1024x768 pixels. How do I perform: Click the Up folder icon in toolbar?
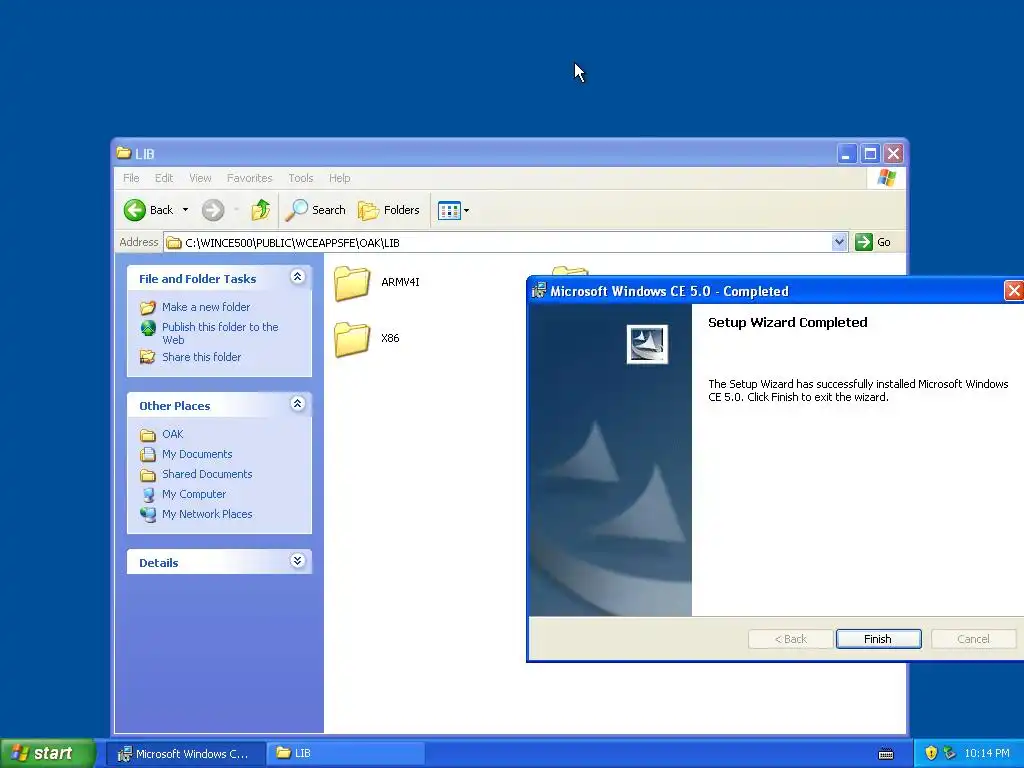click(x=261, y=210)
